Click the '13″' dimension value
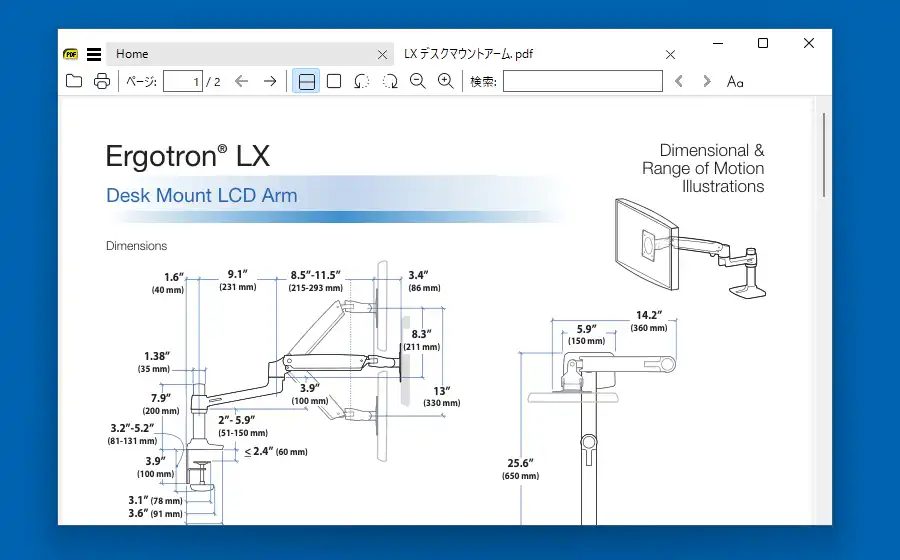Image resolution: width=900 pixels, height=560 pixels. tap(441, 391)
